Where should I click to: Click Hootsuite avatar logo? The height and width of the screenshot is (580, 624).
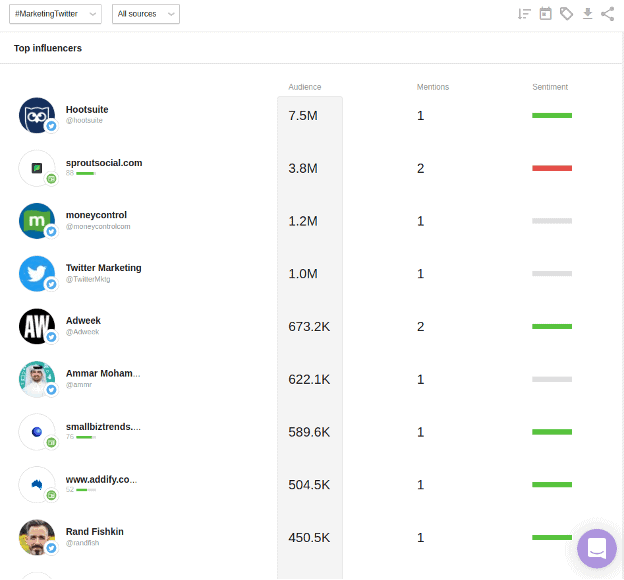[37, 115]
